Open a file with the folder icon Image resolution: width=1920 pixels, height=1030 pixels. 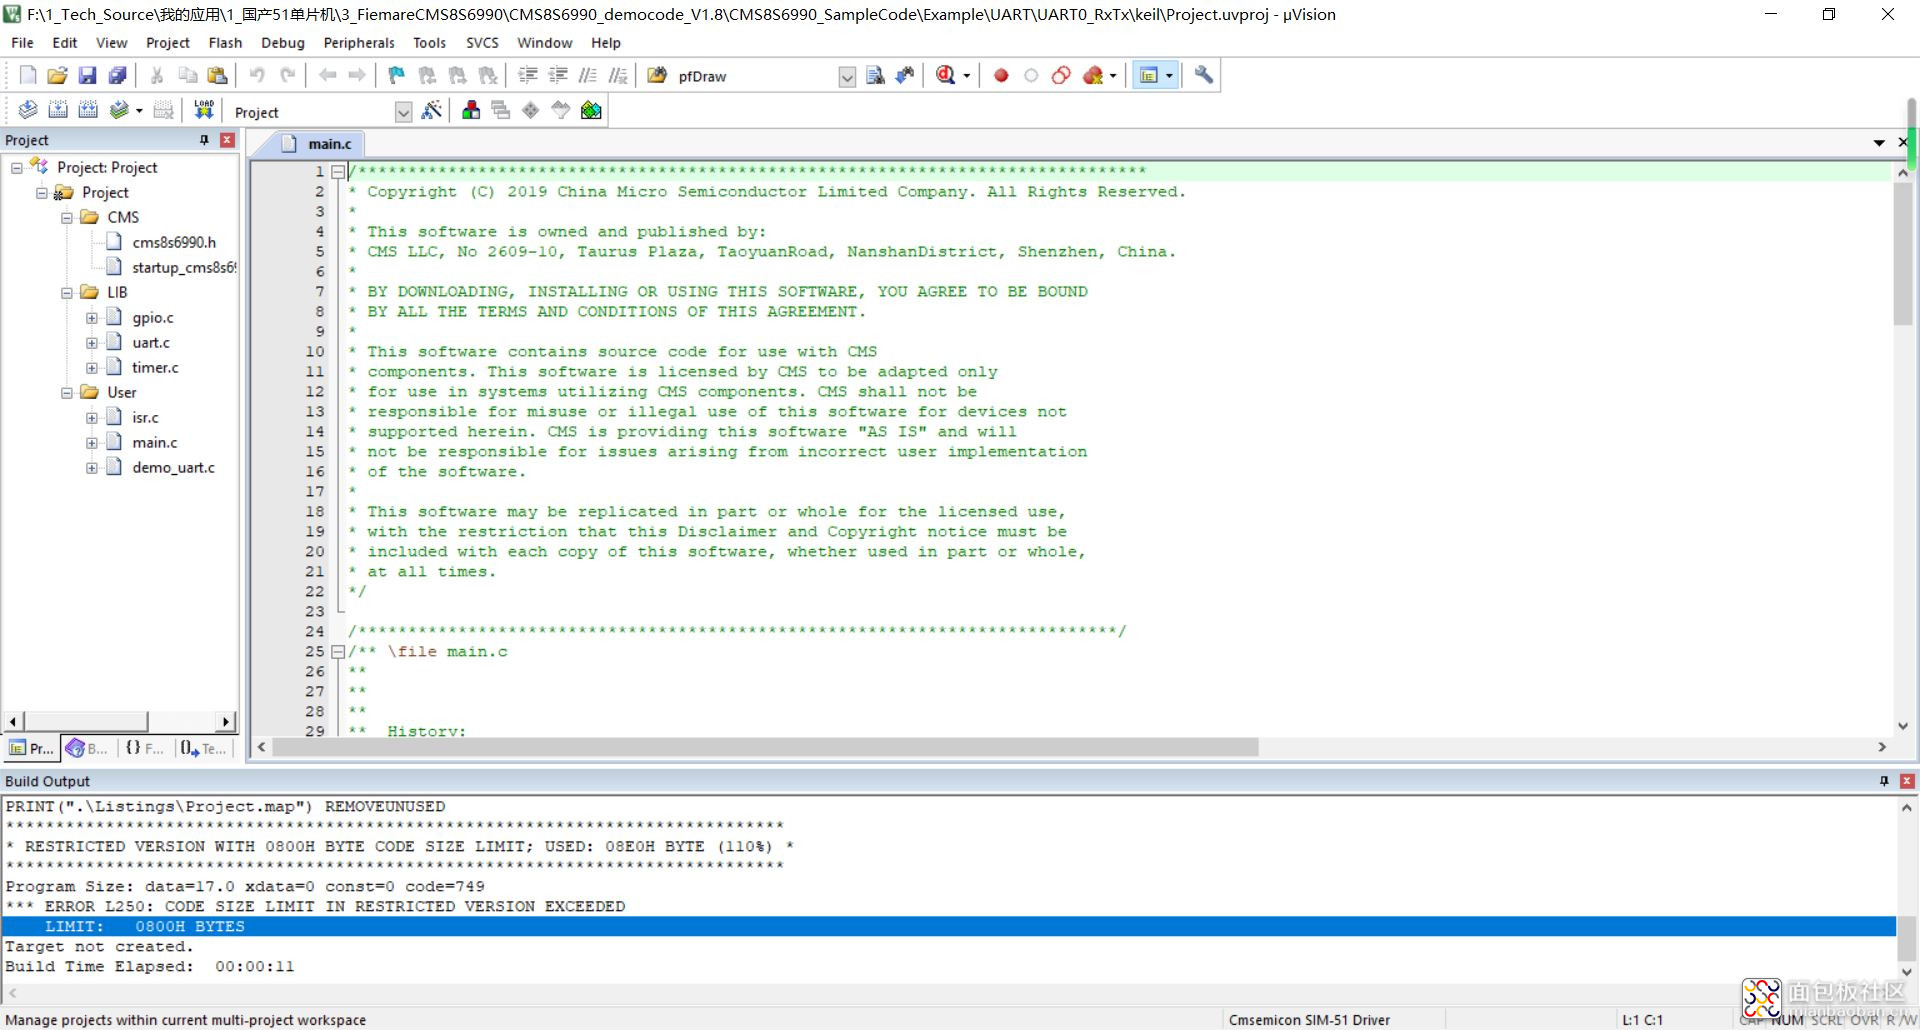[57, 75]
